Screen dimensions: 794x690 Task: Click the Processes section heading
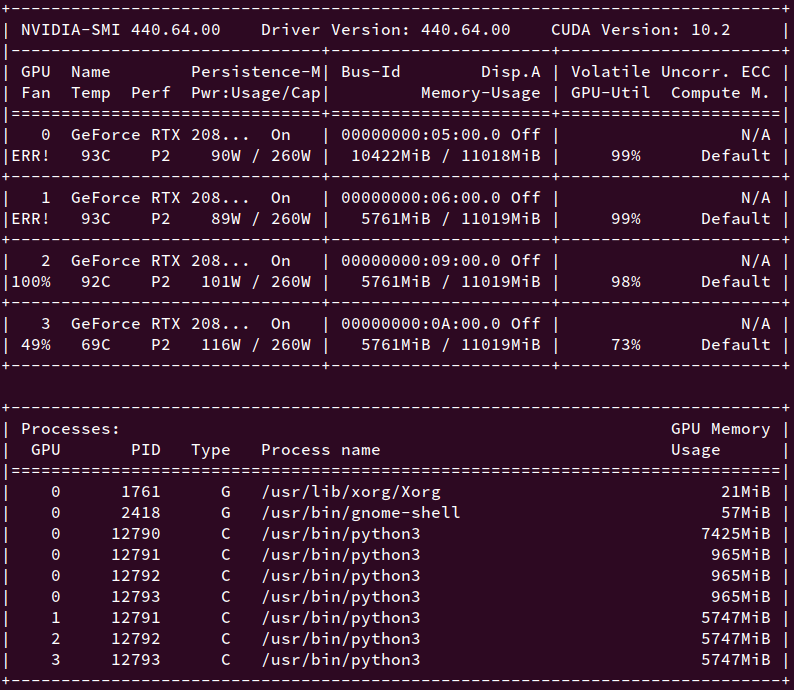click(70, 429)
